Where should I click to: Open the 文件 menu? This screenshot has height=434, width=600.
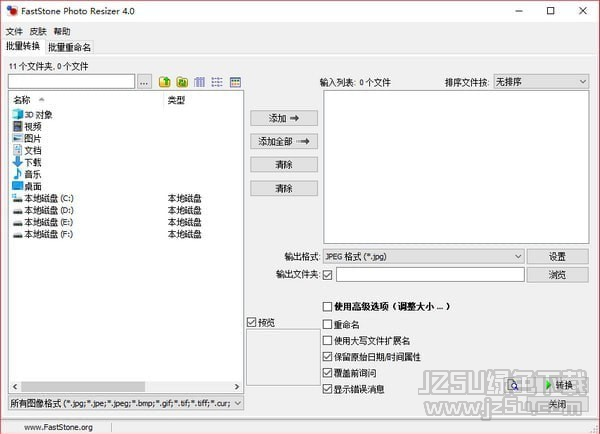click(14, 31)
